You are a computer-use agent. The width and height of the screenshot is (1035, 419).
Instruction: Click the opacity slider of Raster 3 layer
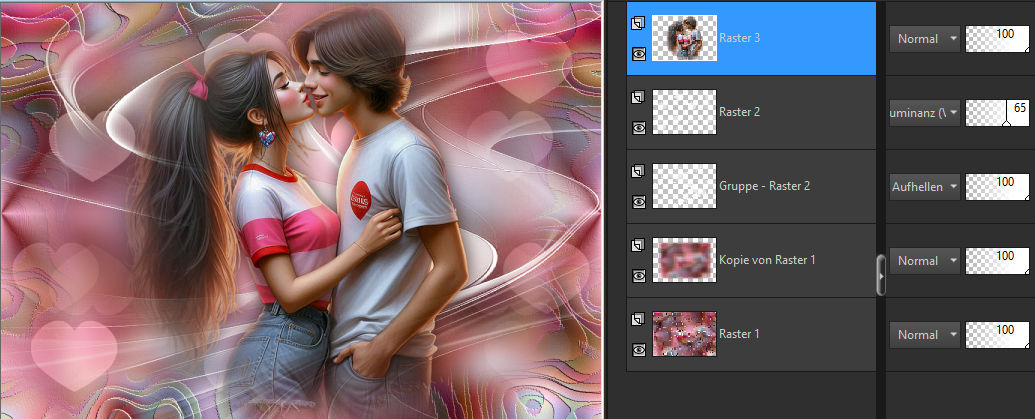pos(999,39)
